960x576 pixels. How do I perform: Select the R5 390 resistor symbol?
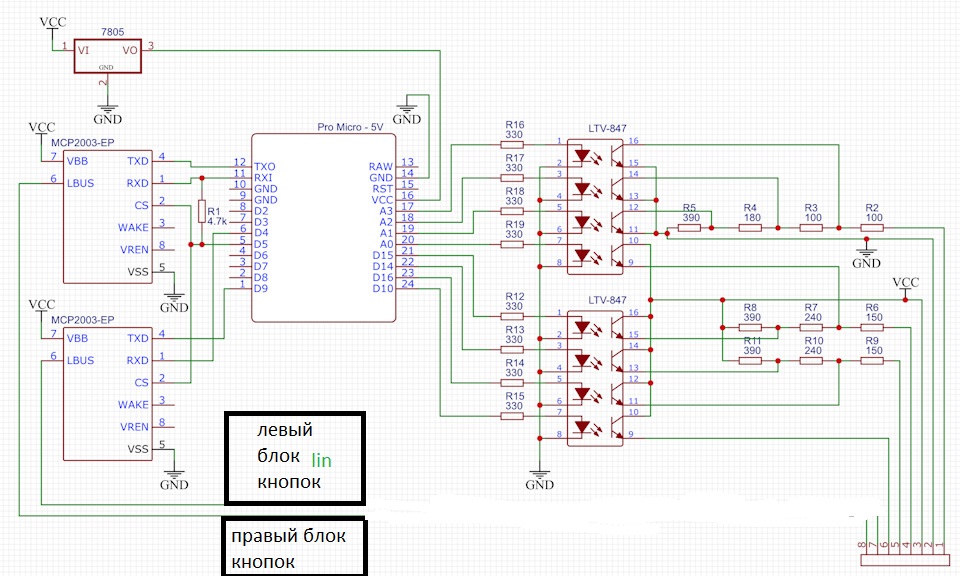tap(689, 228)
